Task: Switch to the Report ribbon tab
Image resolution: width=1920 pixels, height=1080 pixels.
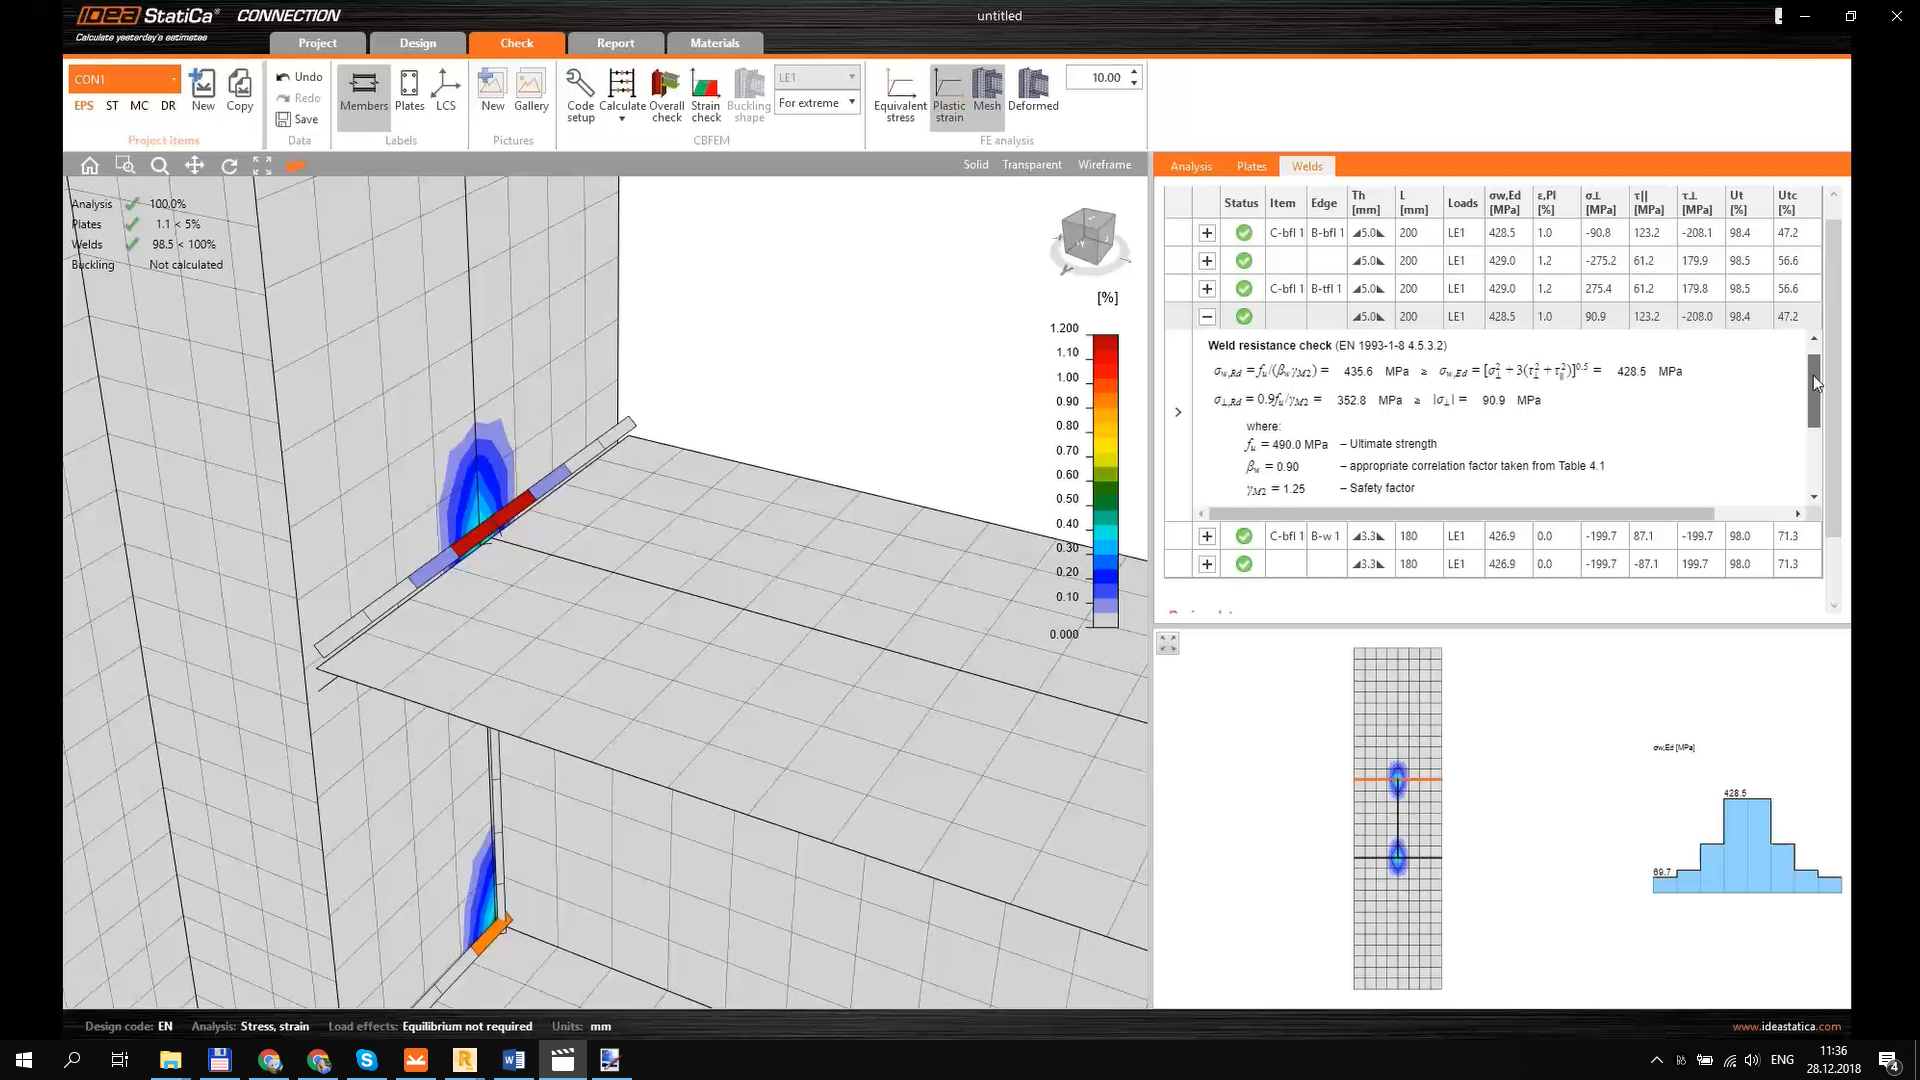Action: click(x=615, y=43)
